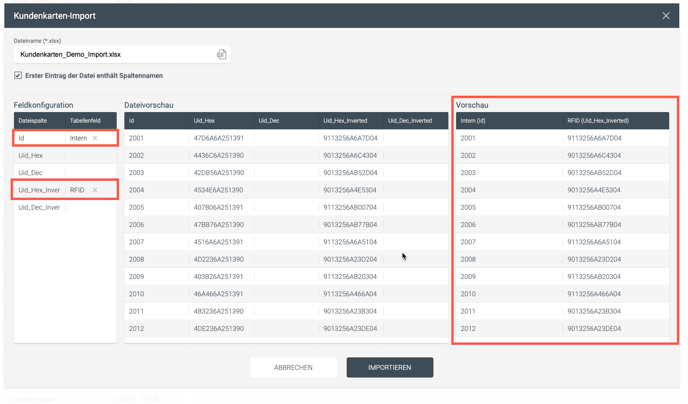688x404 pixels.
Task: Click Id cell 2001 in Dateivorschau
Action: point(136,138)
